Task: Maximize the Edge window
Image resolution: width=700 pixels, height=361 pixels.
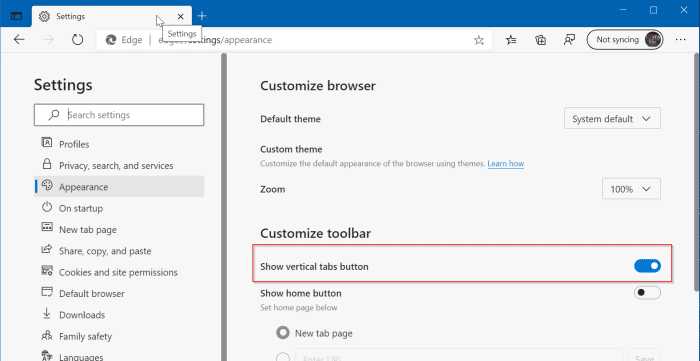Action: click(x=653, y=10)
